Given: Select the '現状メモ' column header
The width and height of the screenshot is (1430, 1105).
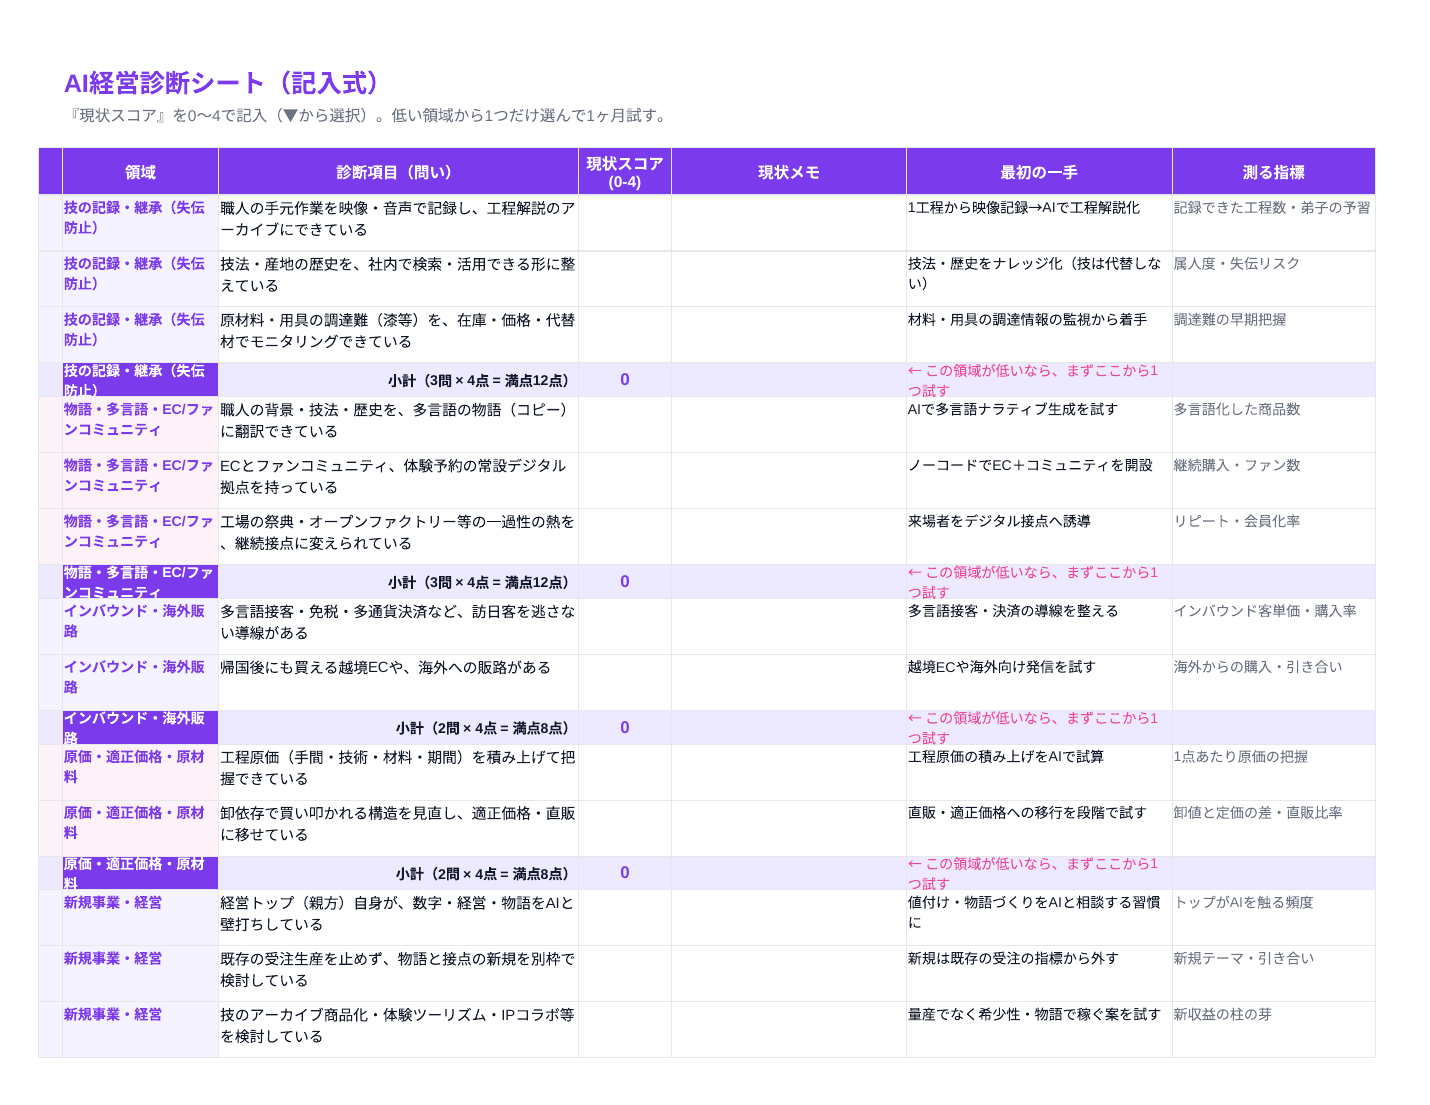Looking at the screenshot, I should coord(789,172).
